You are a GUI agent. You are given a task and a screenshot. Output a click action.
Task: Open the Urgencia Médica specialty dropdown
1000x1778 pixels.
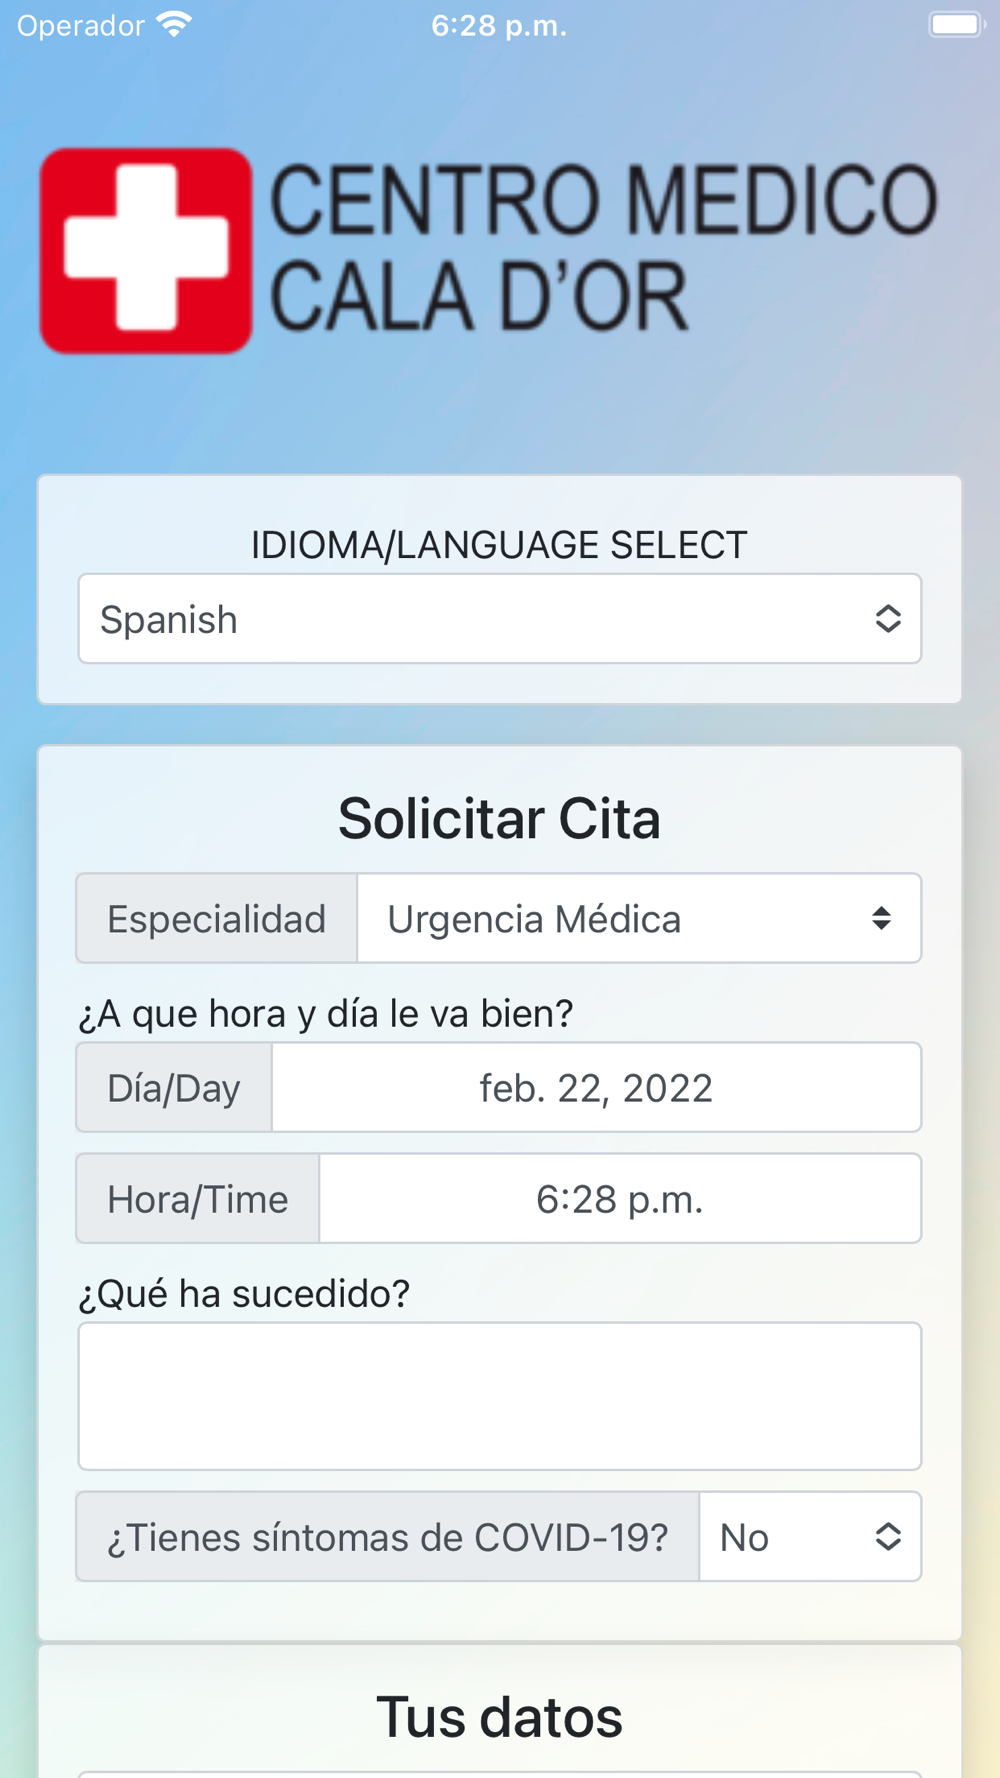click(639, 918)
